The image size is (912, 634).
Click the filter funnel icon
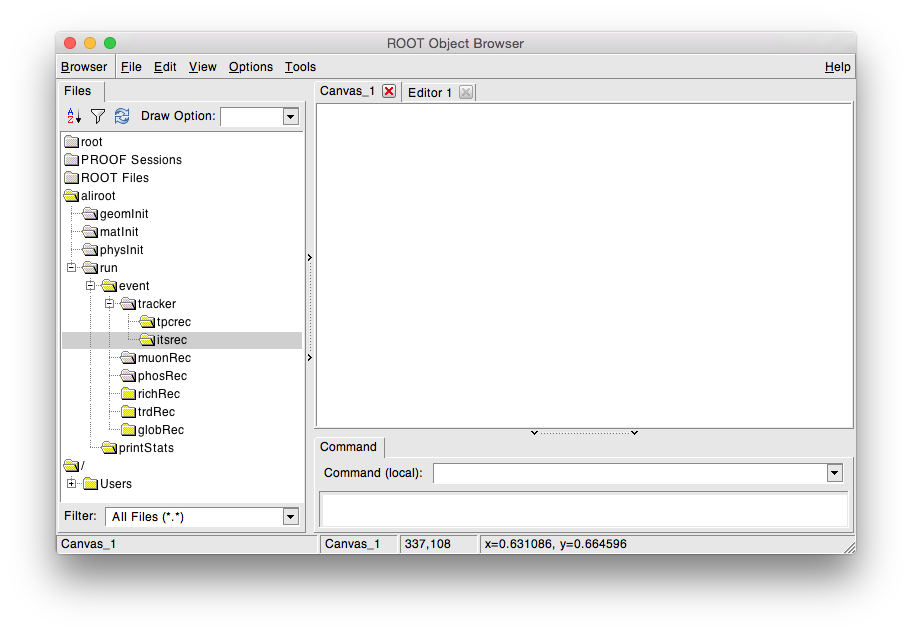(x=98, y=116)
